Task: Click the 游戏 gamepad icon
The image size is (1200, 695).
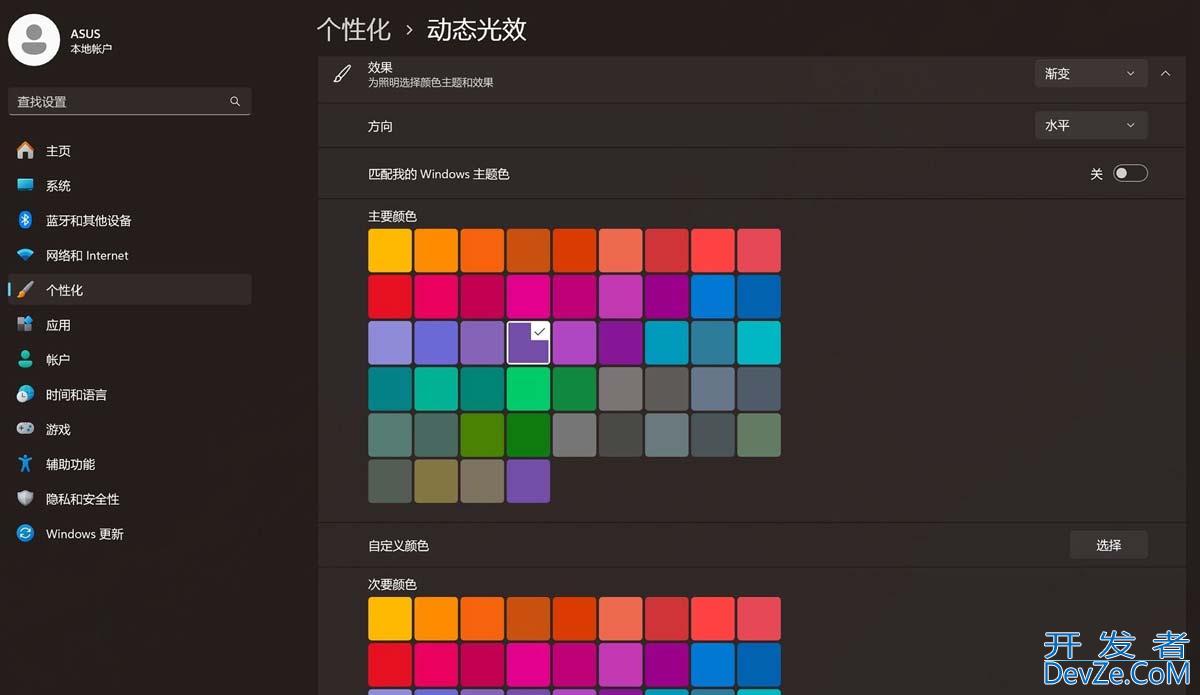Action: [26, 429]
